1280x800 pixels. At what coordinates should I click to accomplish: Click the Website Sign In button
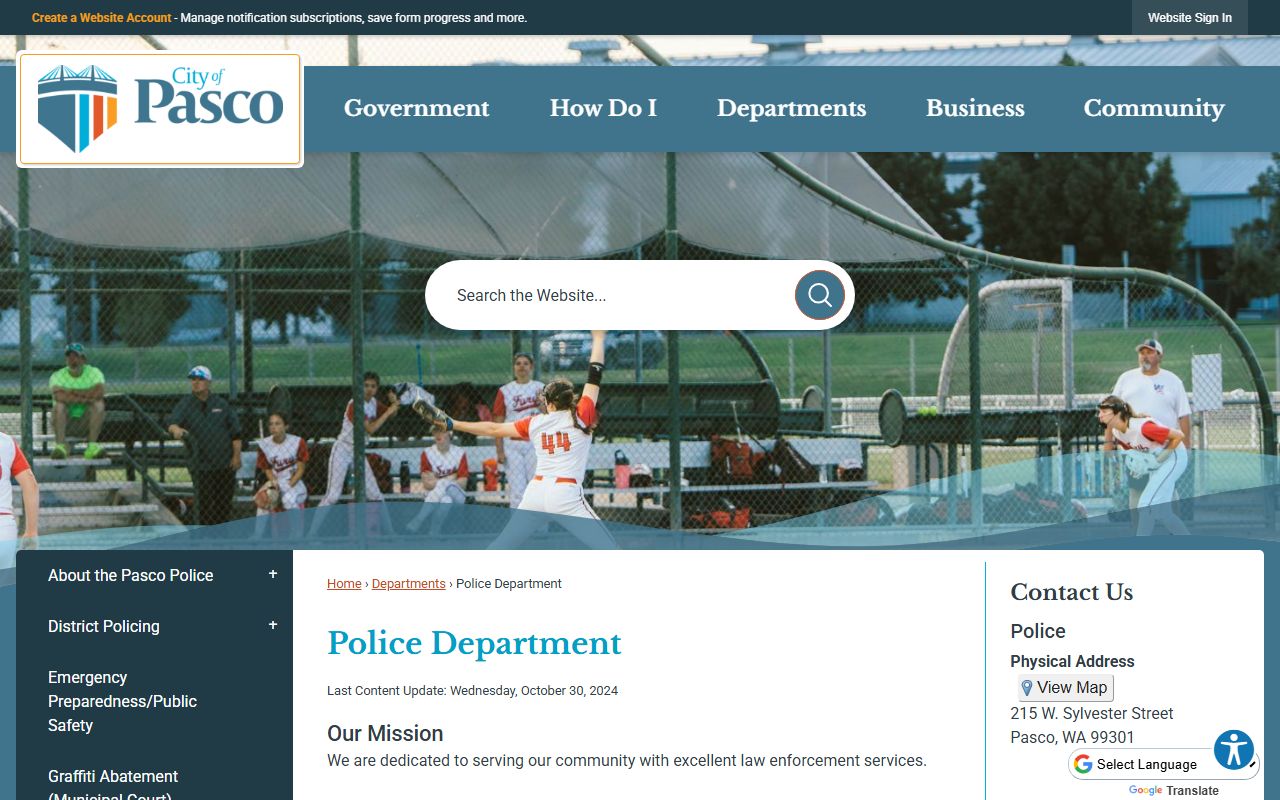[x=1190, y=18]
